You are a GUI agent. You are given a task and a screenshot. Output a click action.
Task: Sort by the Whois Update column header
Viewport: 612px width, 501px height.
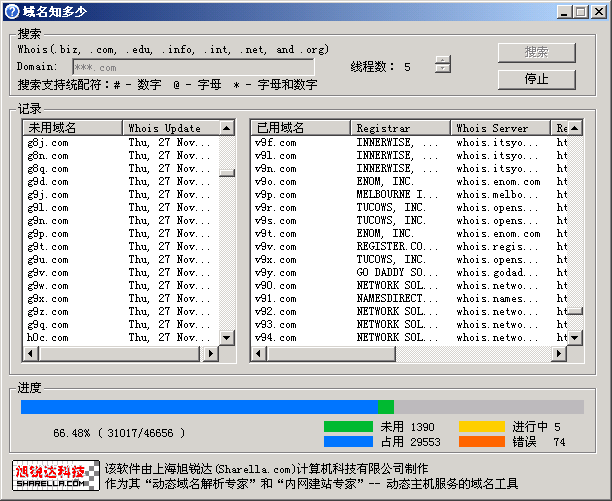pyautogui.click(x=170, y=128)
